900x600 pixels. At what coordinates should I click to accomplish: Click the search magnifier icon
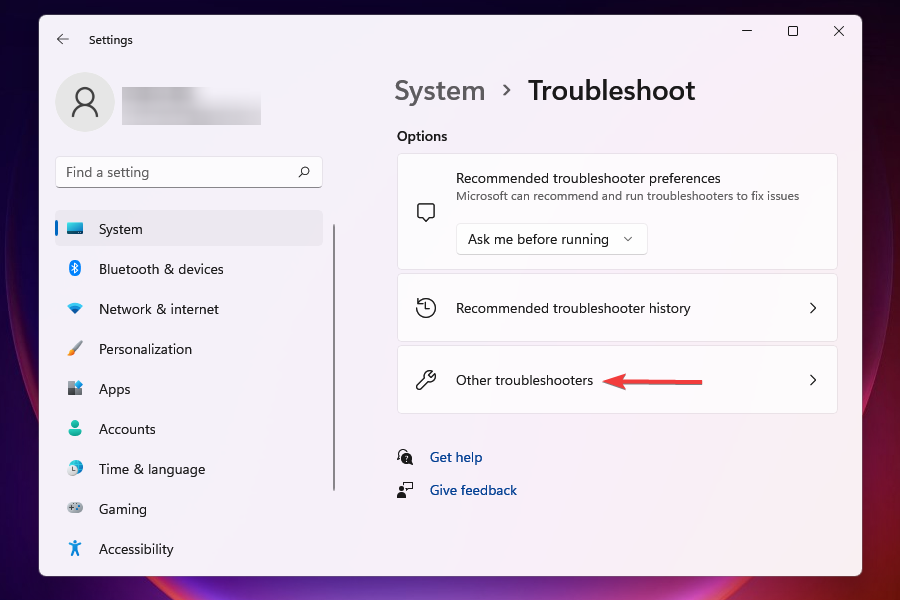(304, 172)
